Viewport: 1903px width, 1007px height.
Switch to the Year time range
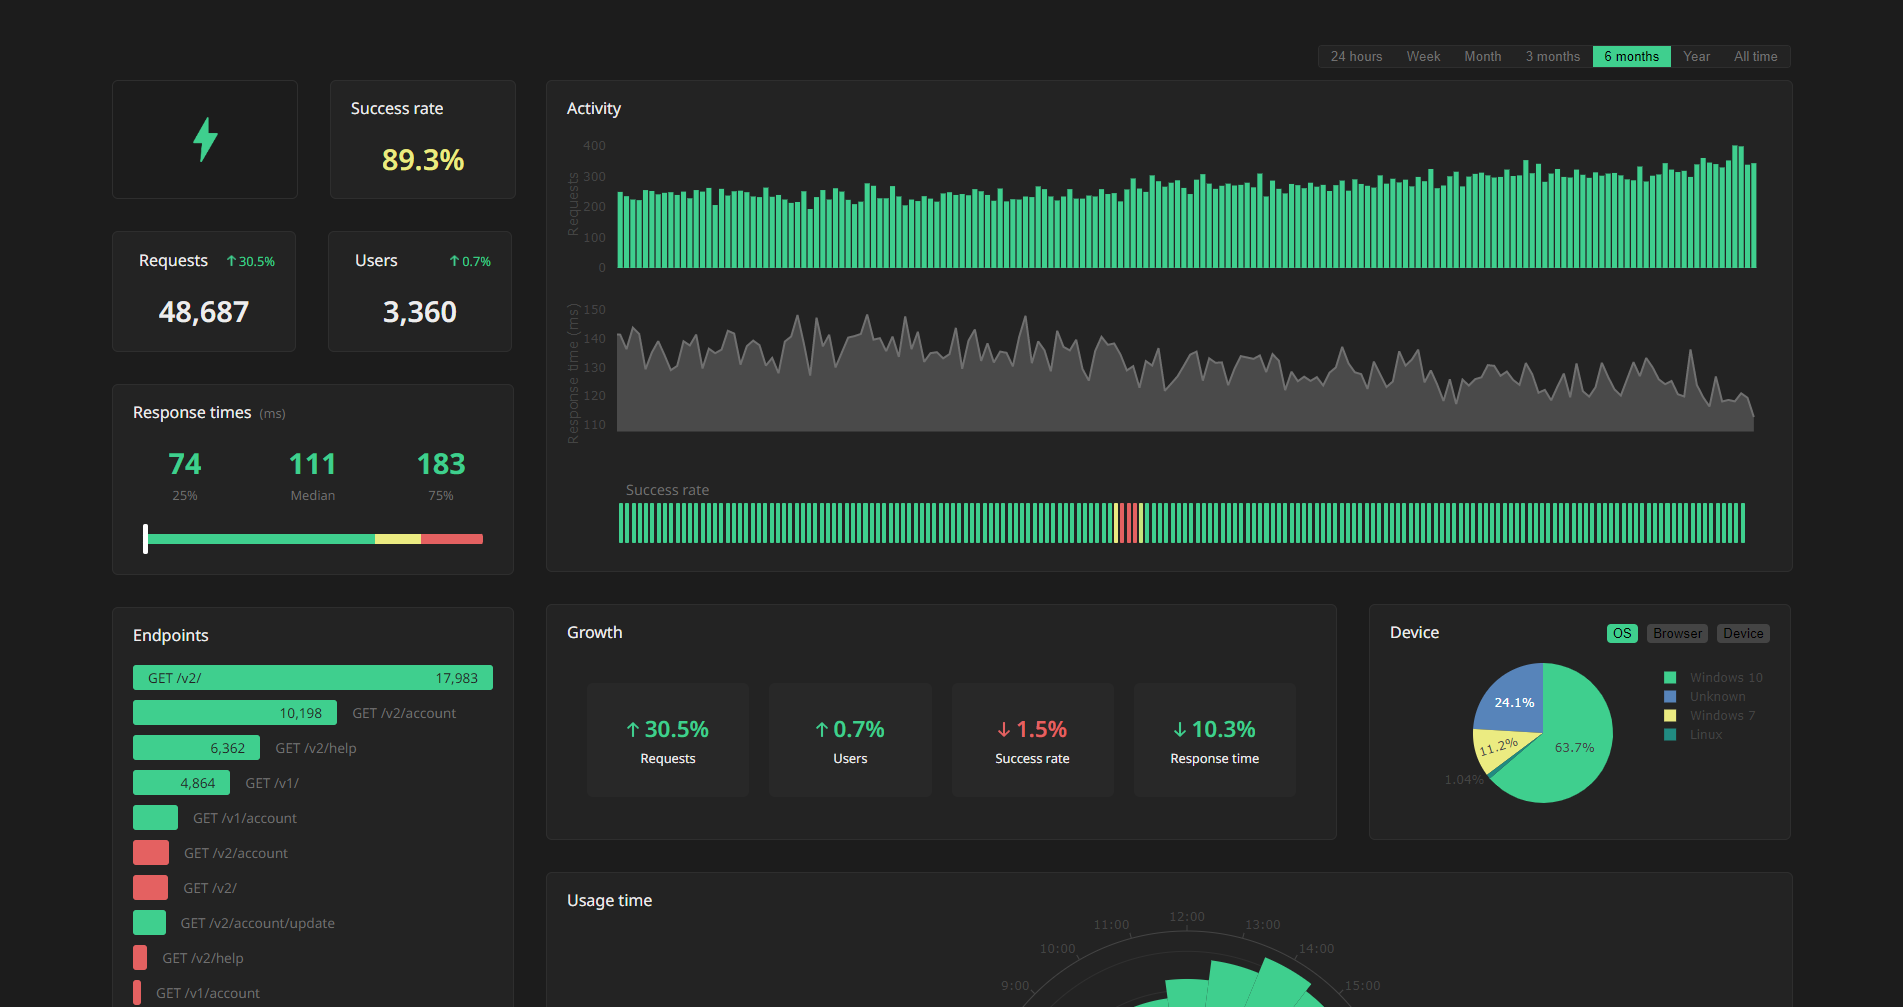tap(1696, 57)
